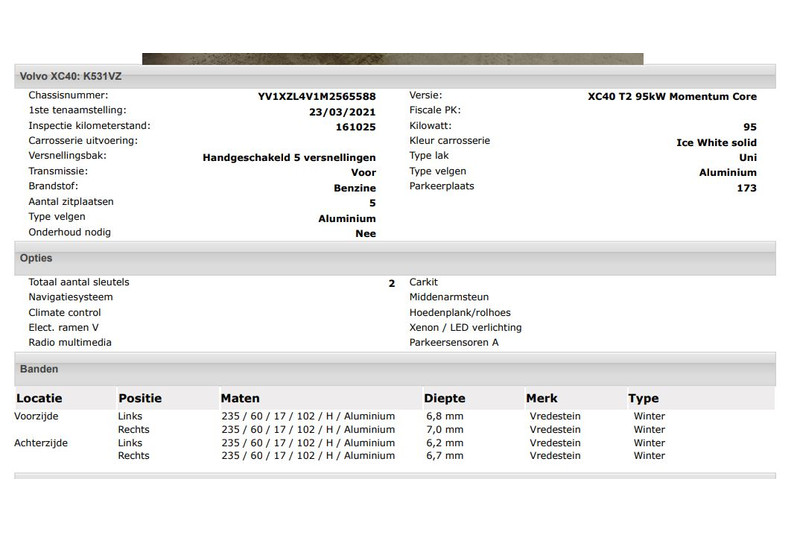Select the 6,8 mm front left tyre depth
The height and width of the screenshot is (533, 800).
[443, 416]
